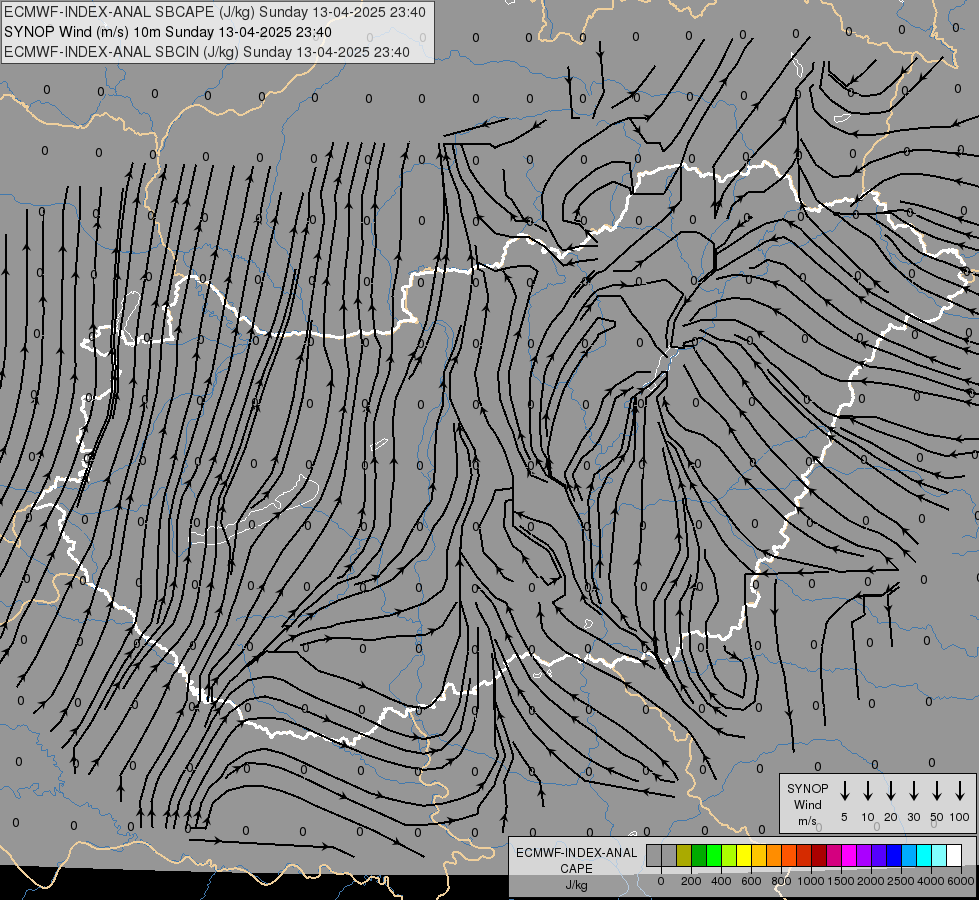The height and width of the screenshot is (900, 979).
Task: Click 'm/s' unit label in wind legend
Action: pos(807,821)
